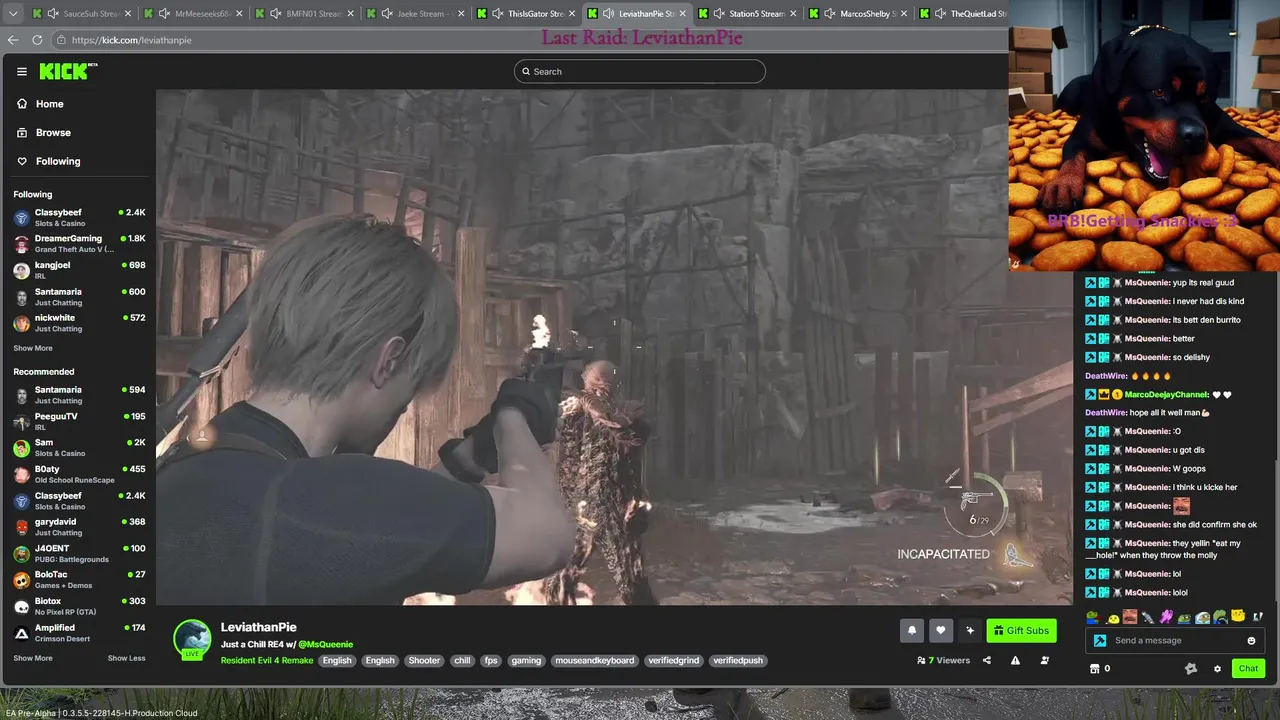Click the gray blob icon beside chat gear
The width and height of the screenshot is (1280, 720).
tap(1190, 668)
